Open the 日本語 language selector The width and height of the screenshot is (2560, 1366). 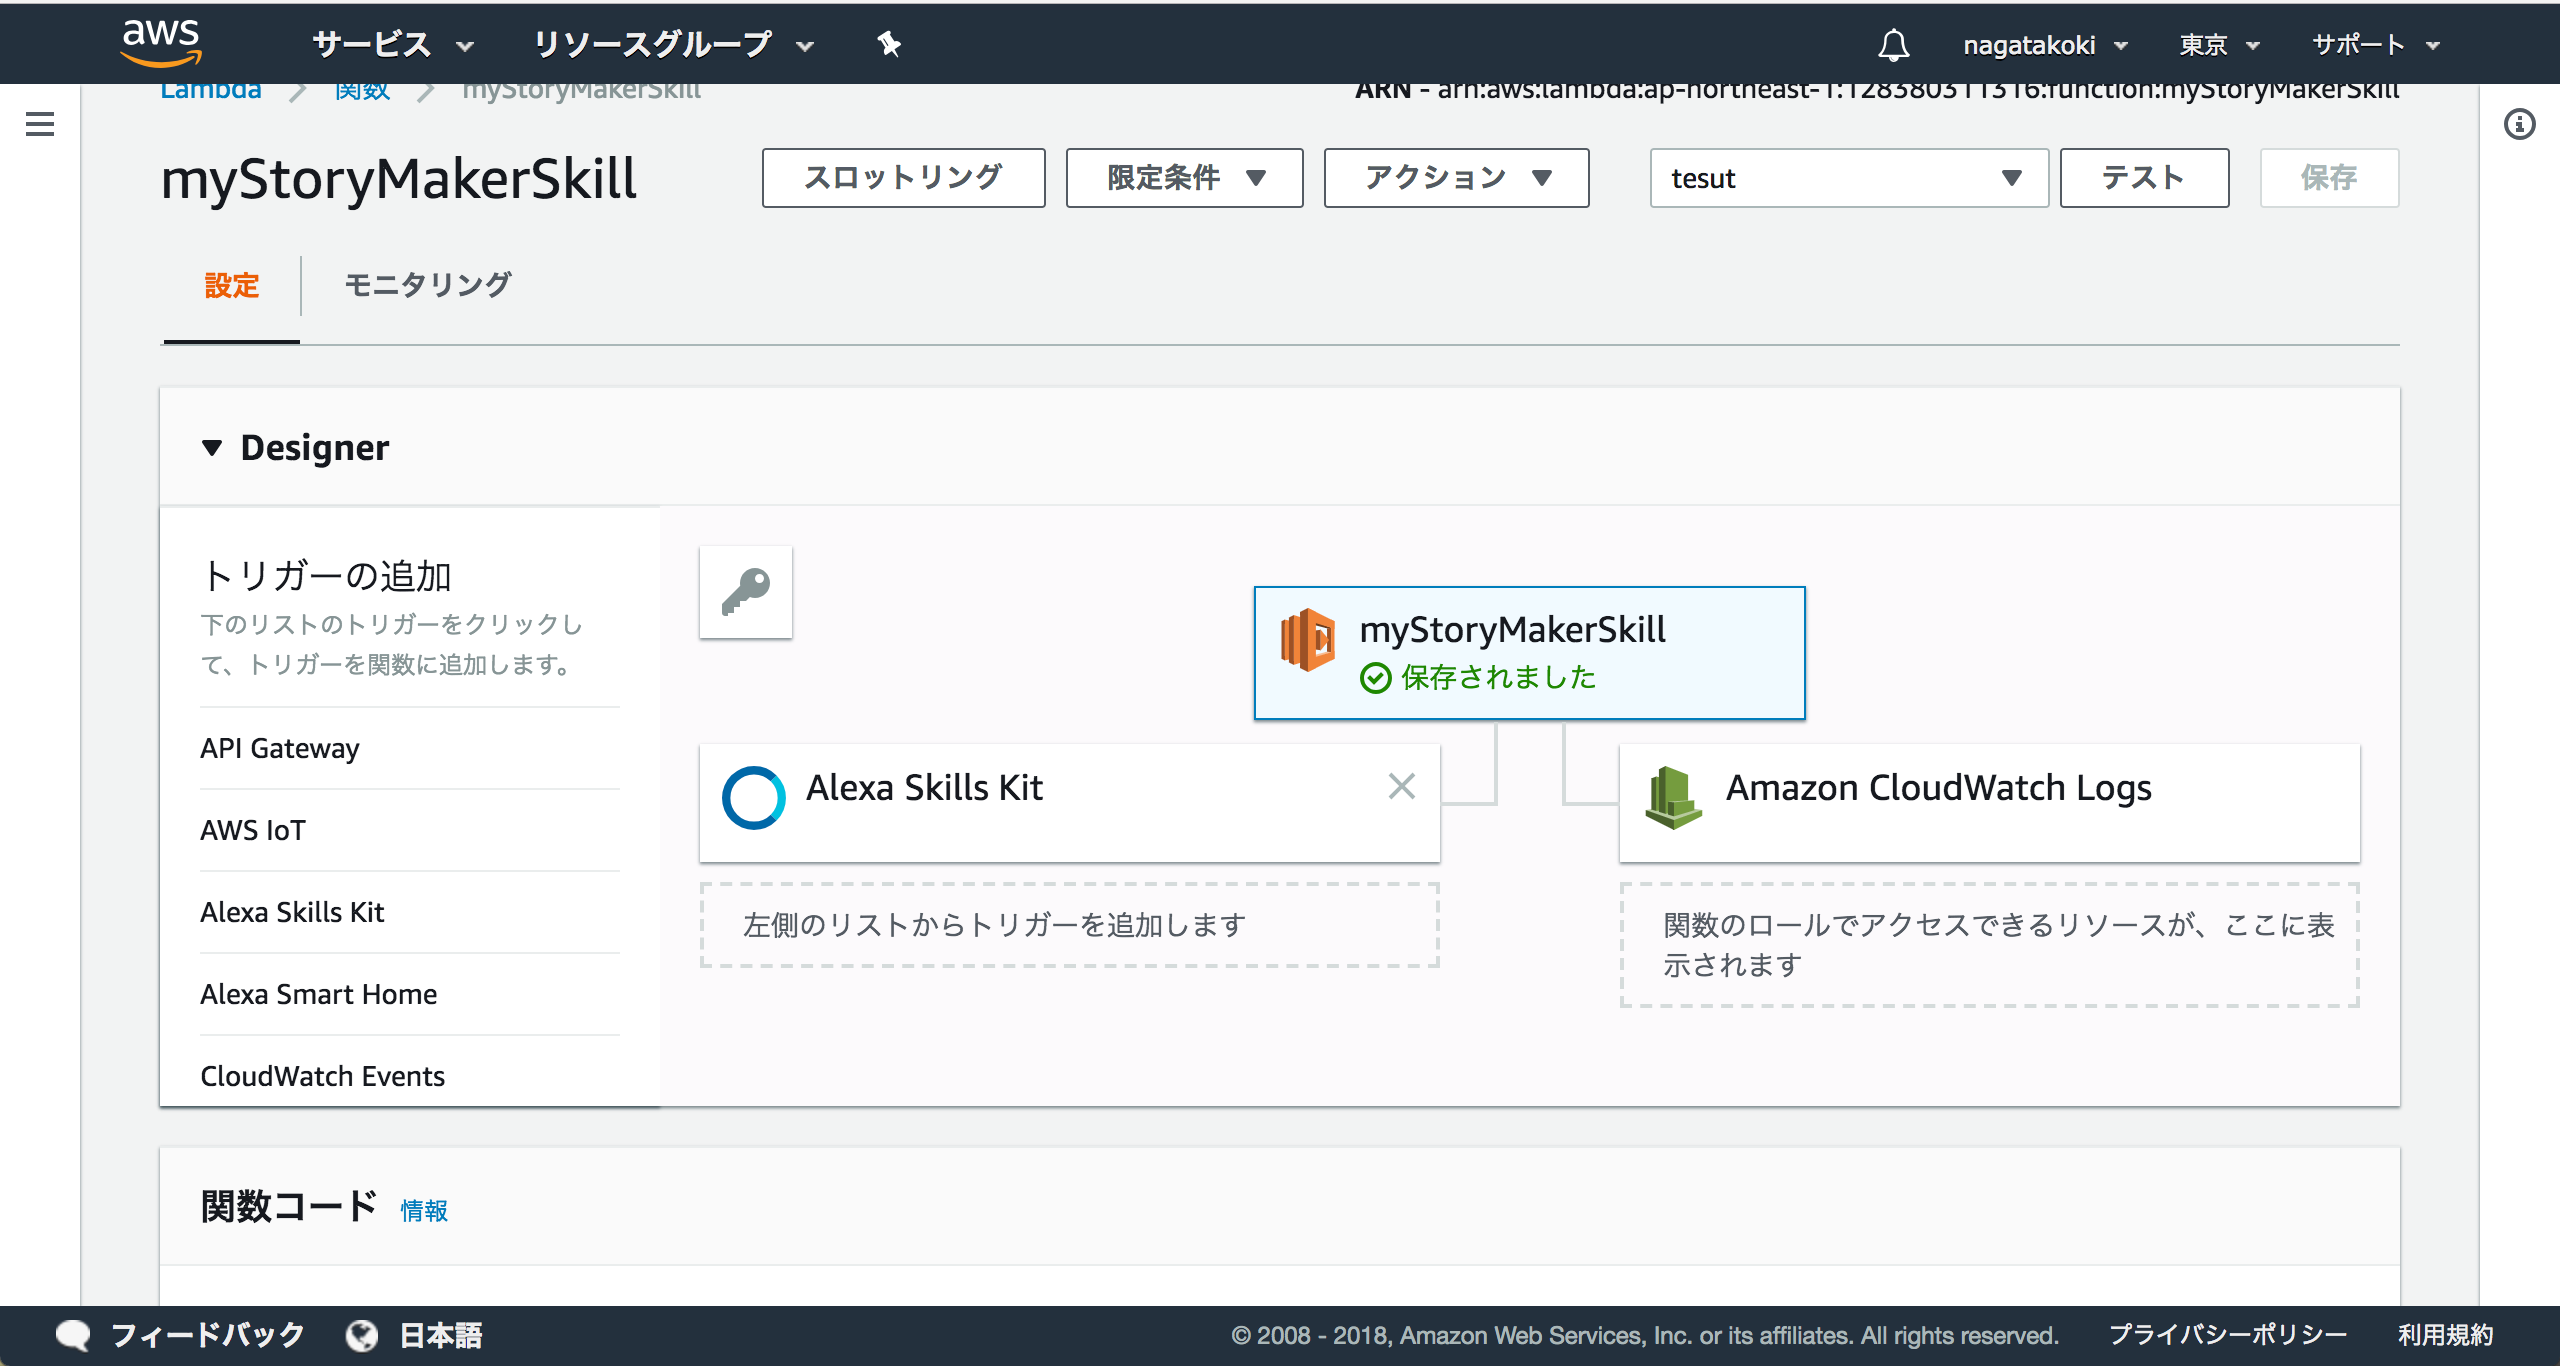441,1335
